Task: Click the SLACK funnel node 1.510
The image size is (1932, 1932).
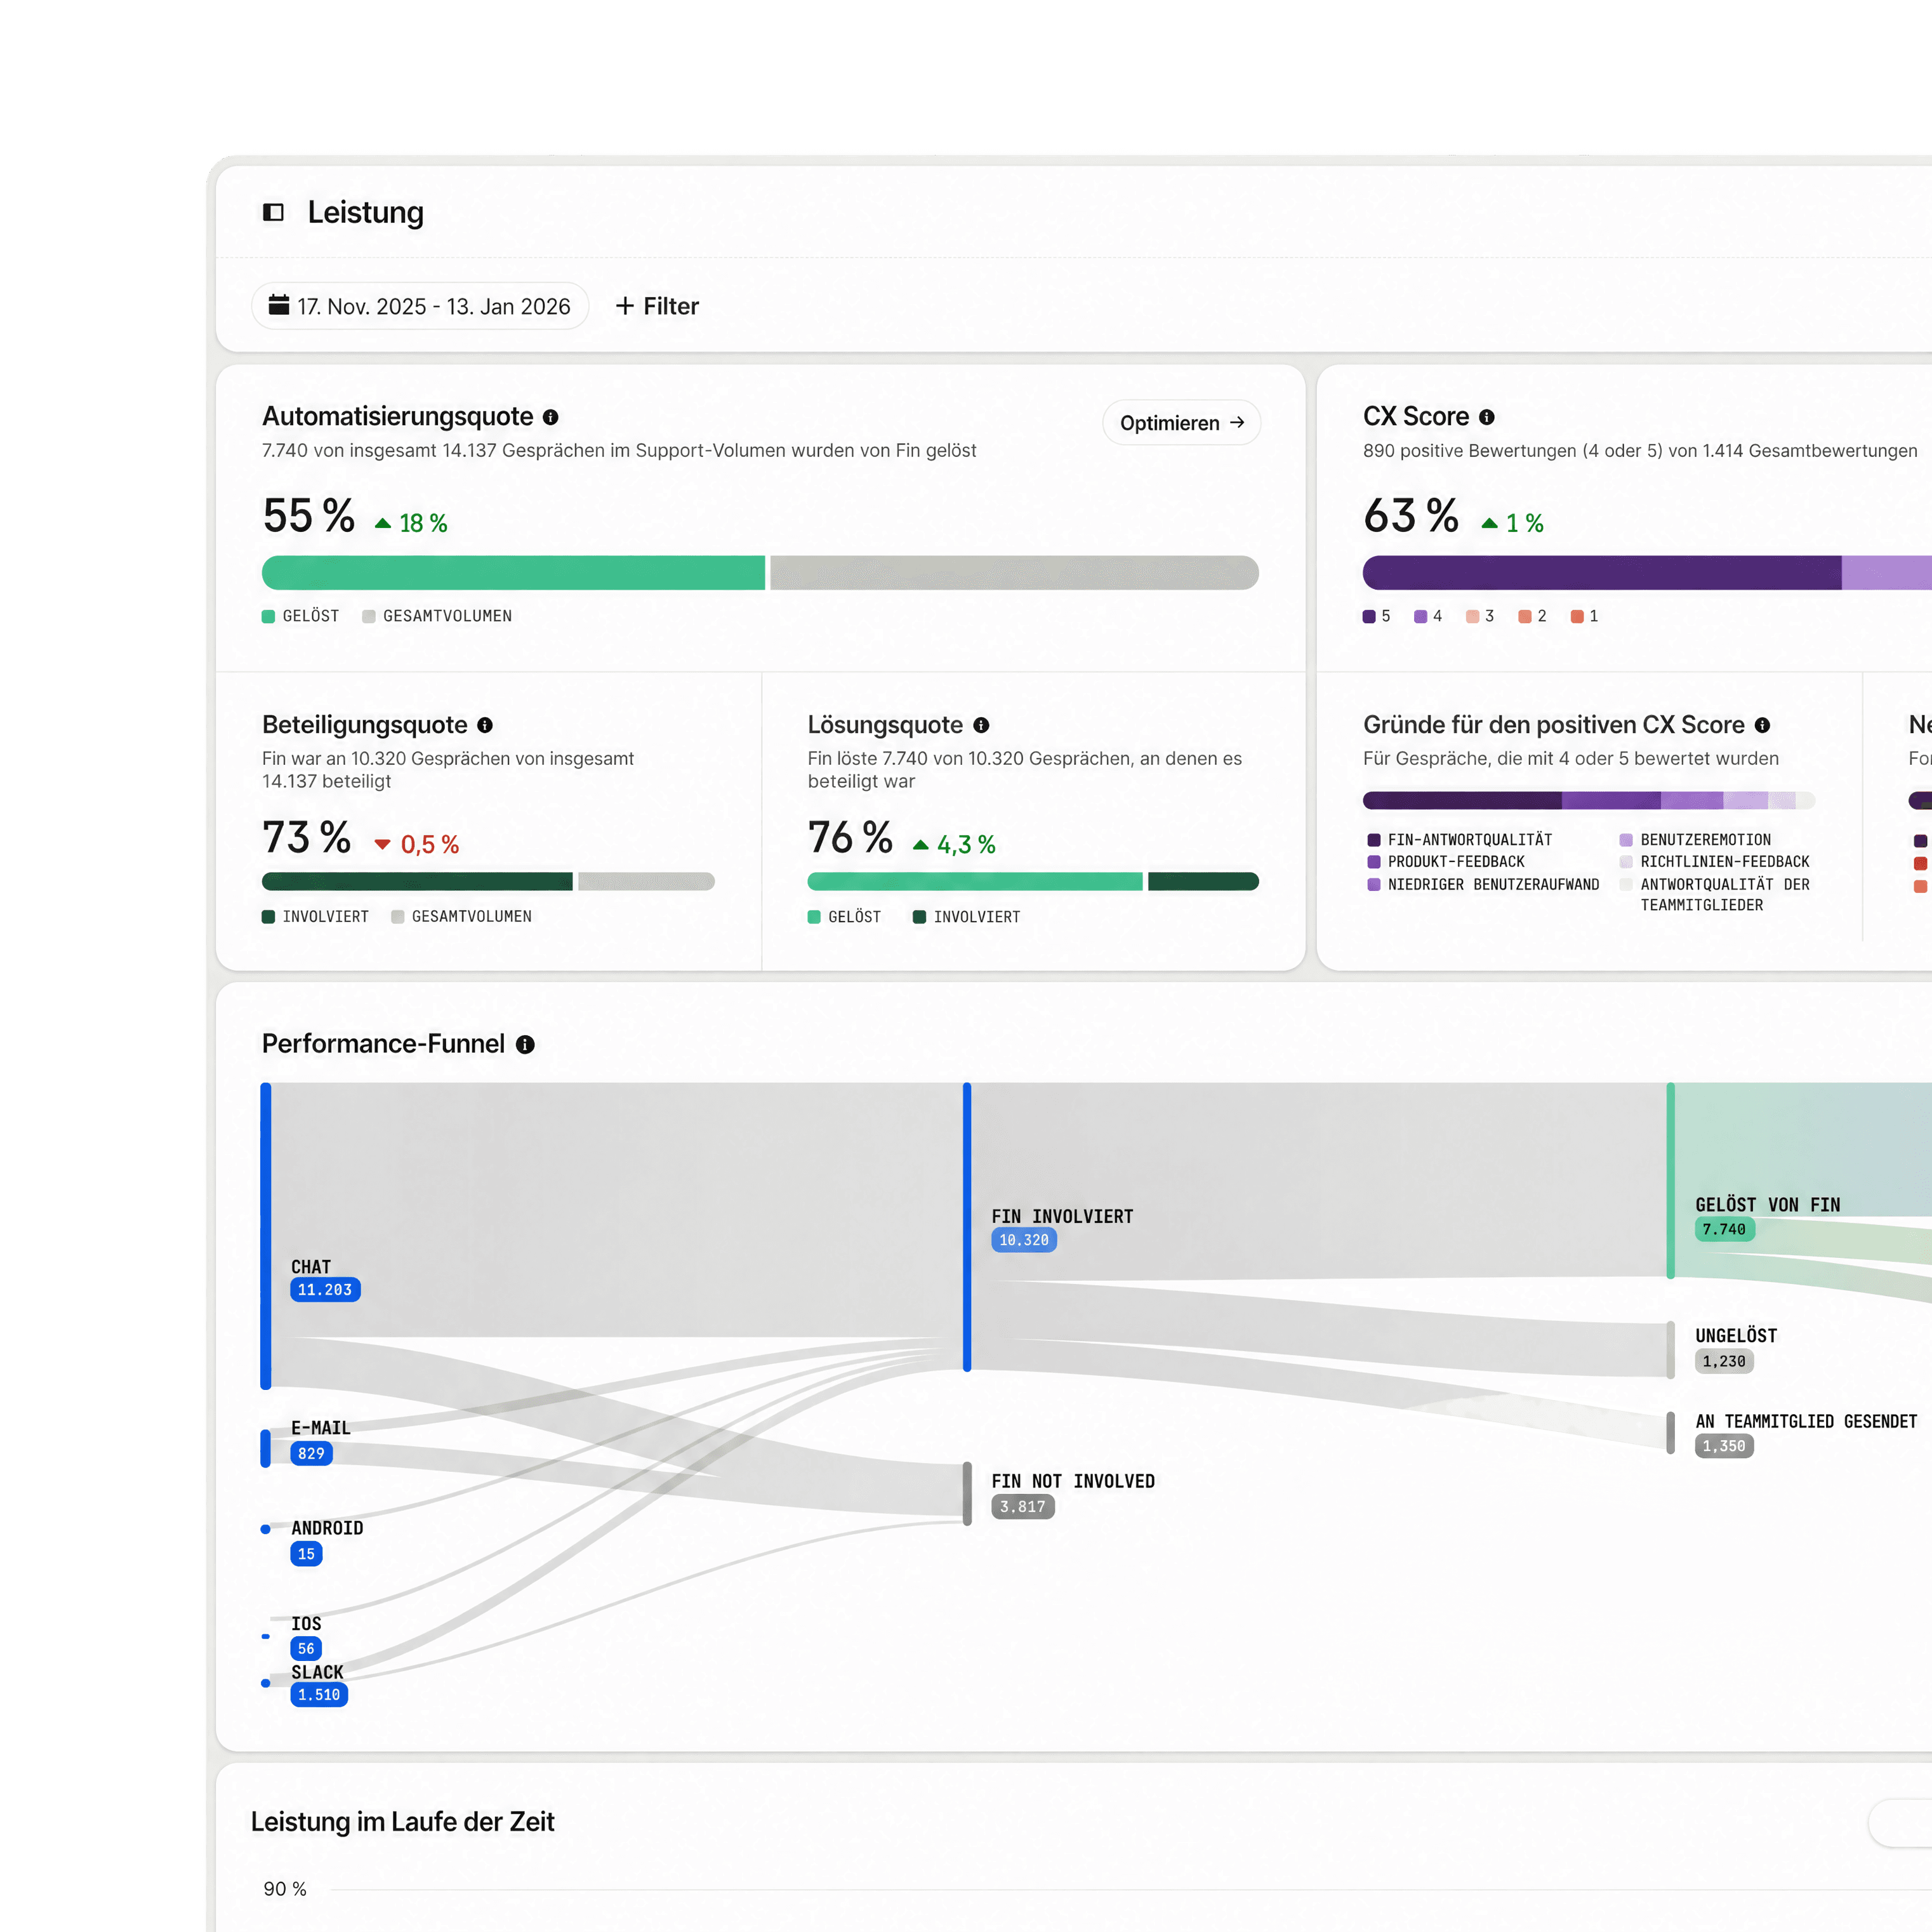Action: point(319,1695)
